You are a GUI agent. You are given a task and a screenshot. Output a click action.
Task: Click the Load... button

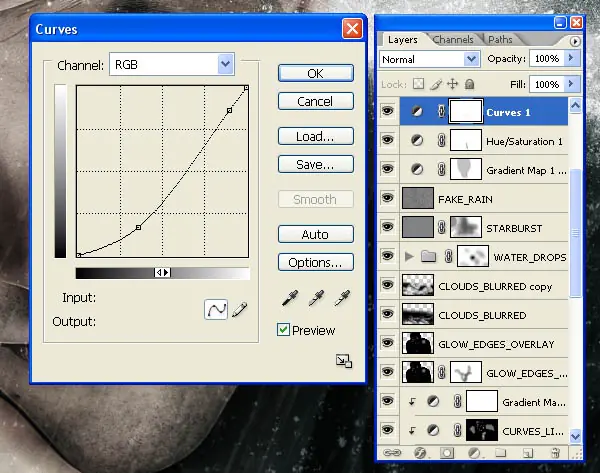coord(316,136)
